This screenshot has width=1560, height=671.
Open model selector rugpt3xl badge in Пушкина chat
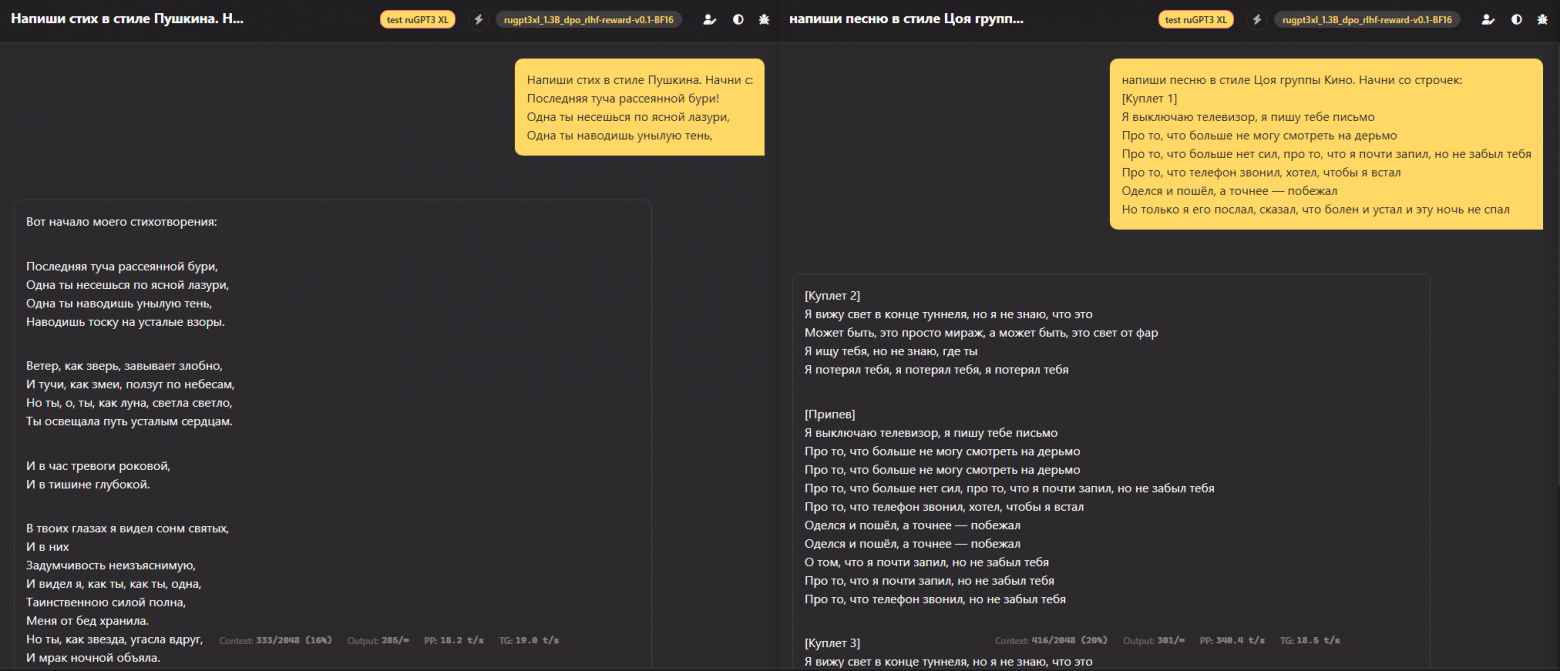(589, 19)
